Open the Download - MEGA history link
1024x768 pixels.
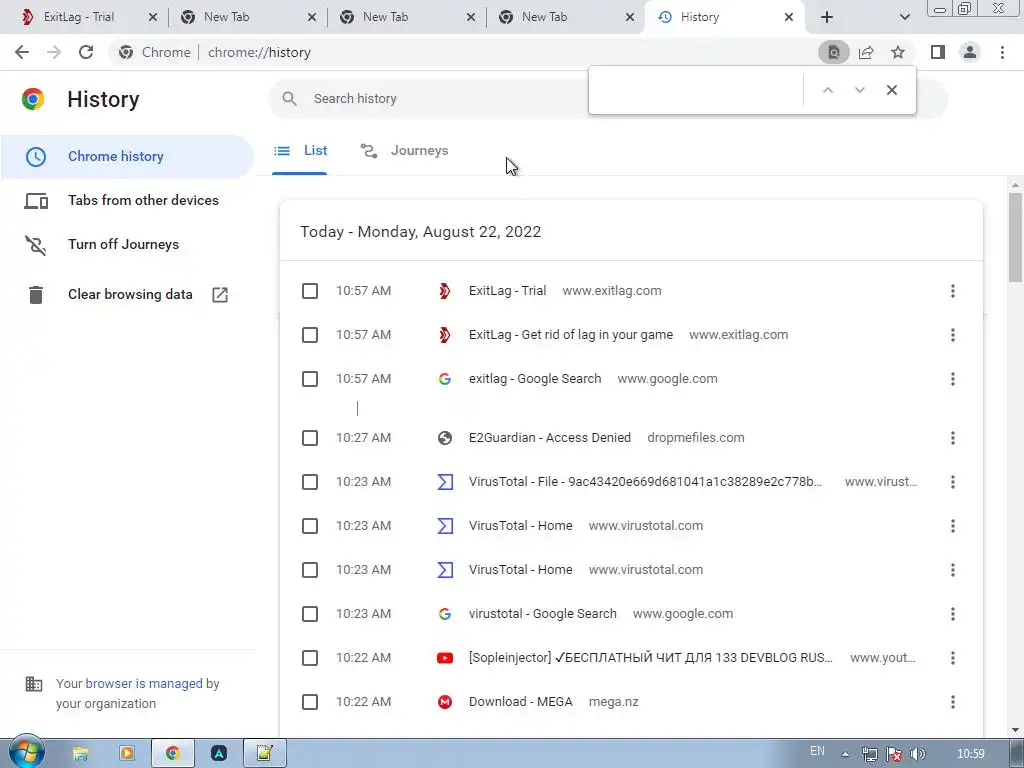[520, 702]
